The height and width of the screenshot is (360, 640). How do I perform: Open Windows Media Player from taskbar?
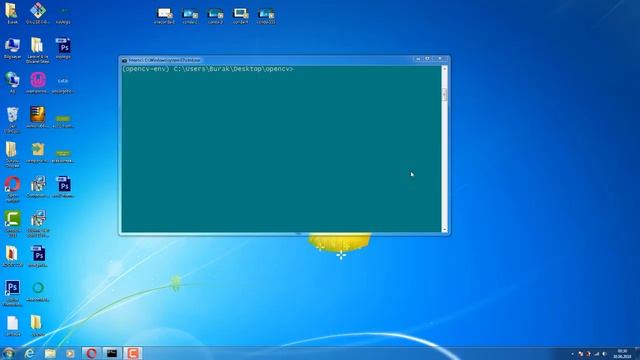point(70,353)
